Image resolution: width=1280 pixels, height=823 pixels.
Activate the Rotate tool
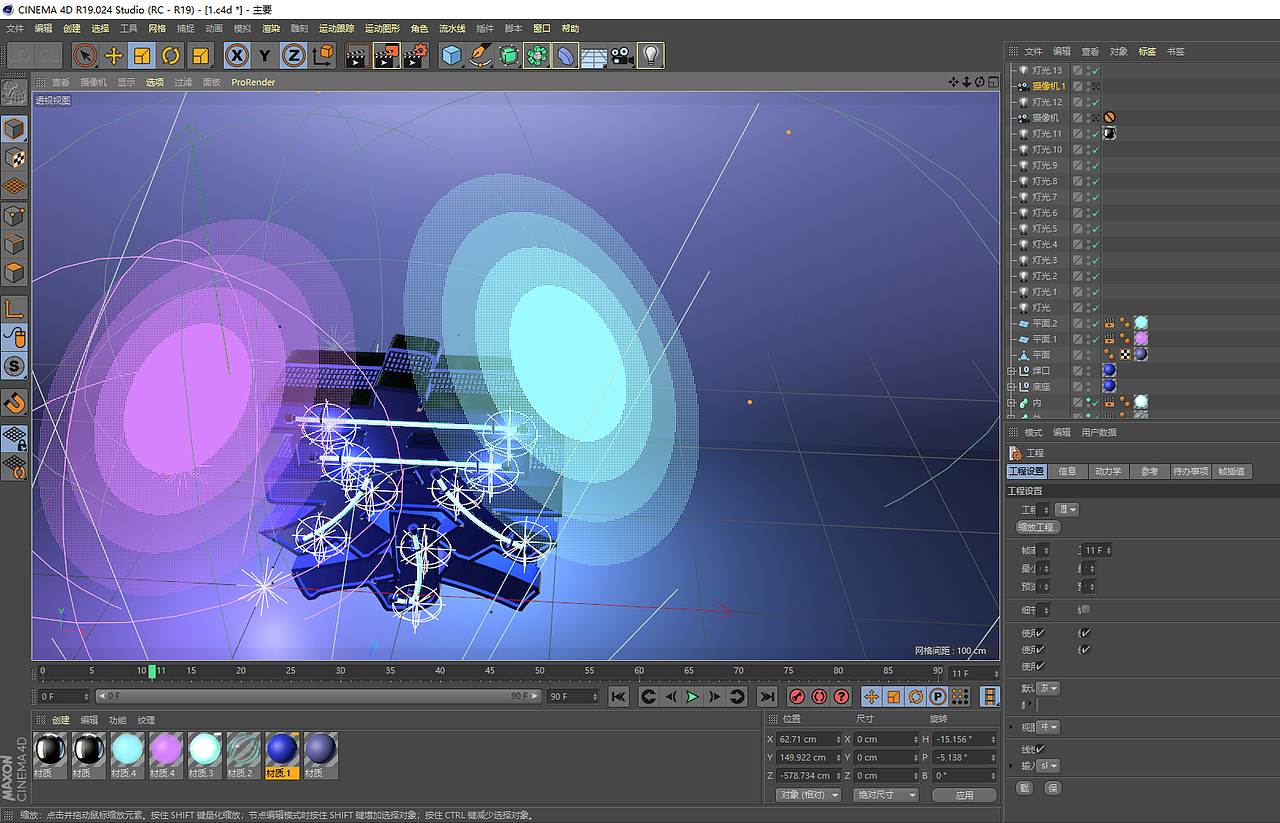(x=171, y=56)
